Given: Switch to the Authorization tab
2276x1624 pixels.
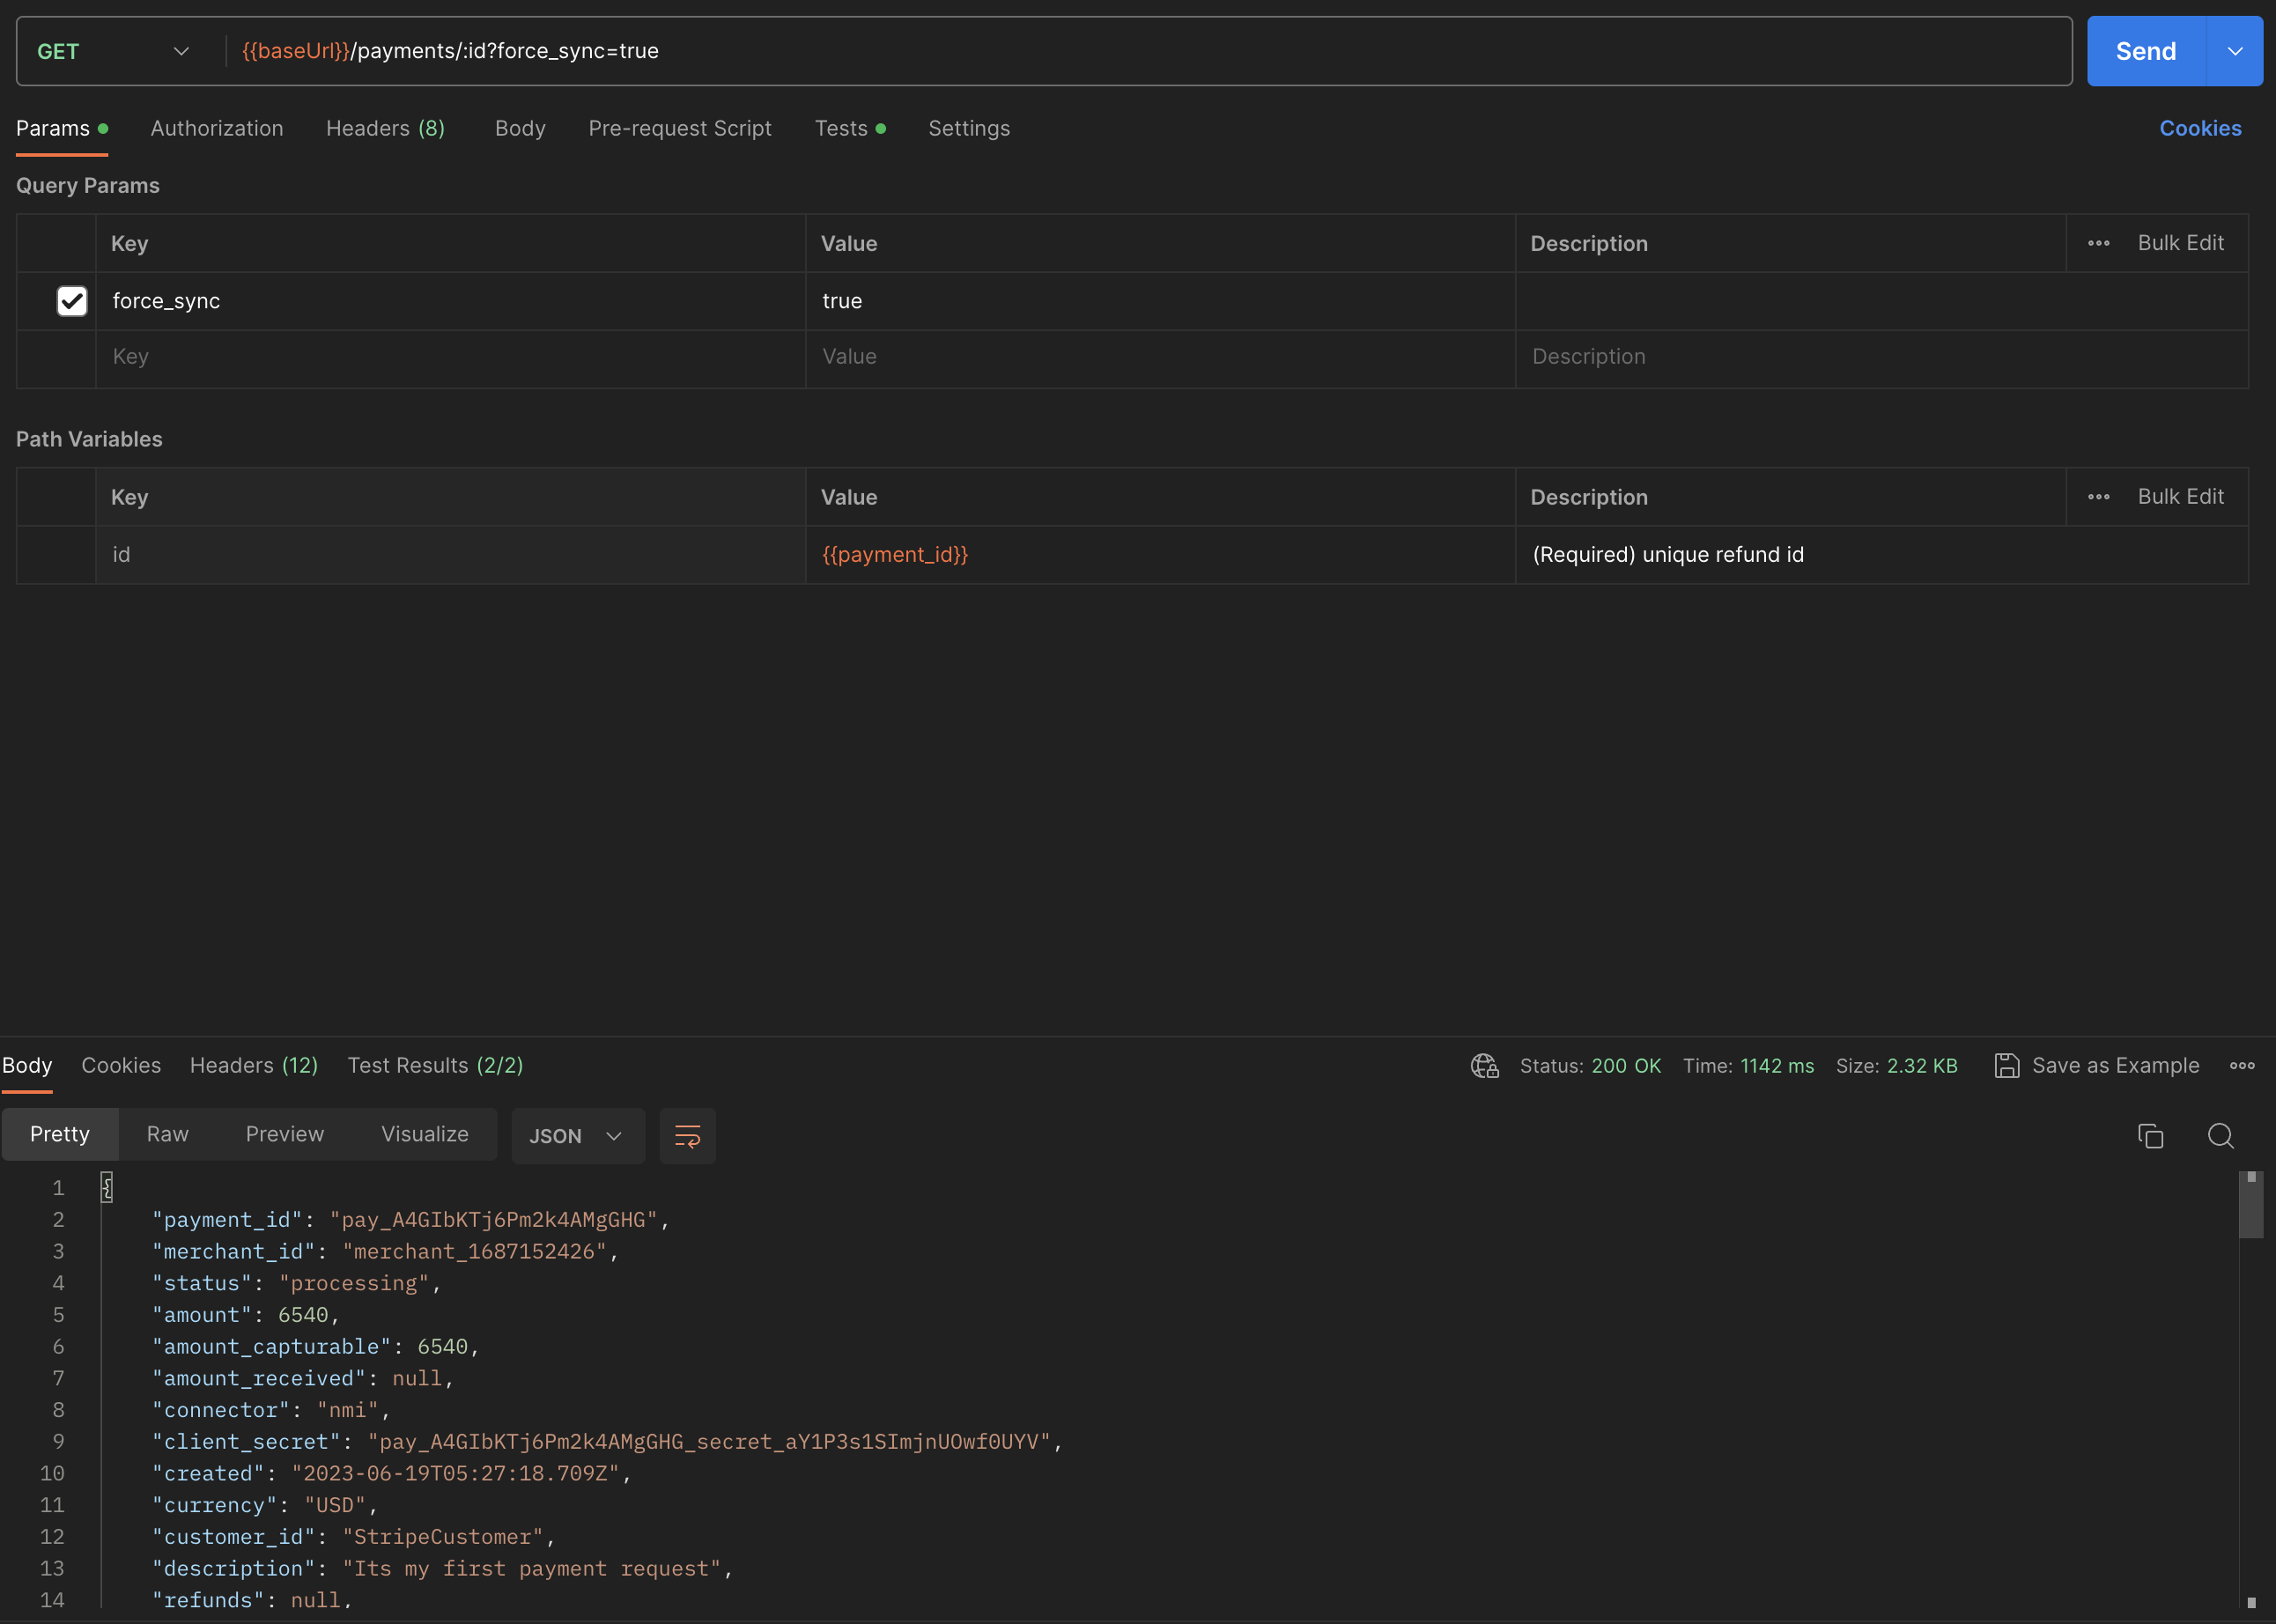Looking at the screenshot, I should click(x=217, y=128).
